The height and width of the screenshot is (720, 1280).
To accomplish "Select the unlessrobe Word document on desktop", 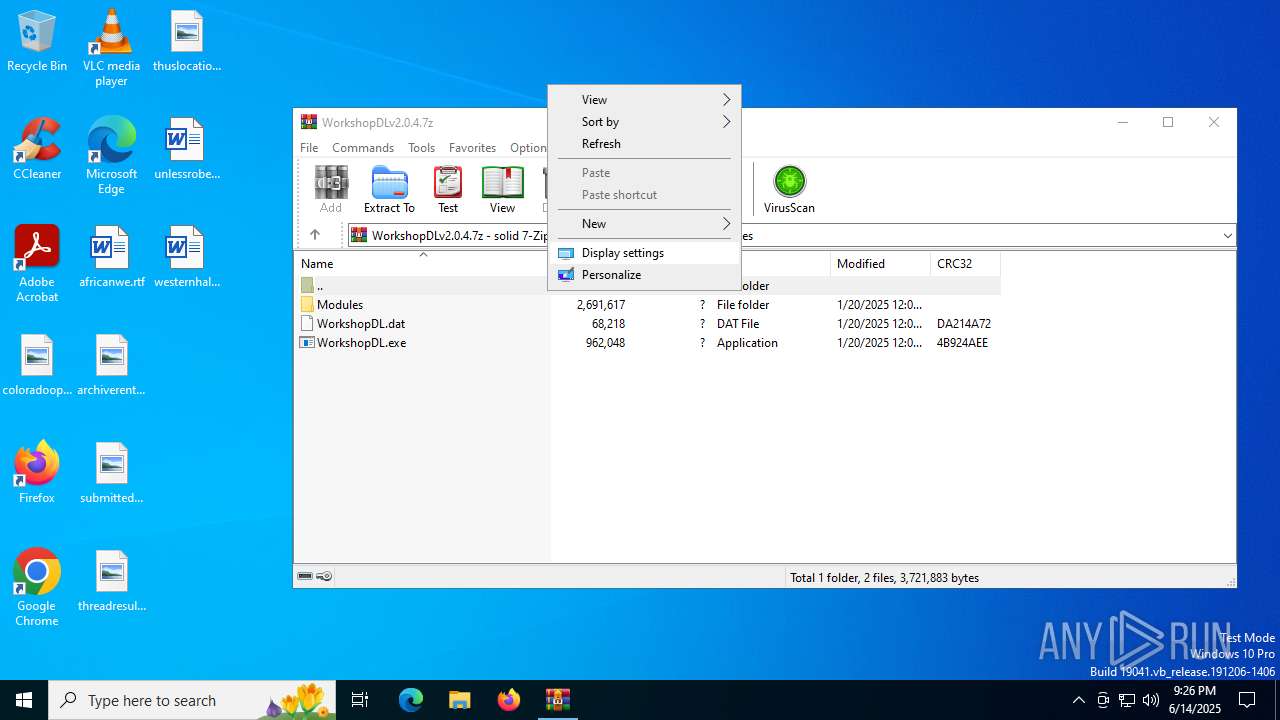I will coord(187,149).
